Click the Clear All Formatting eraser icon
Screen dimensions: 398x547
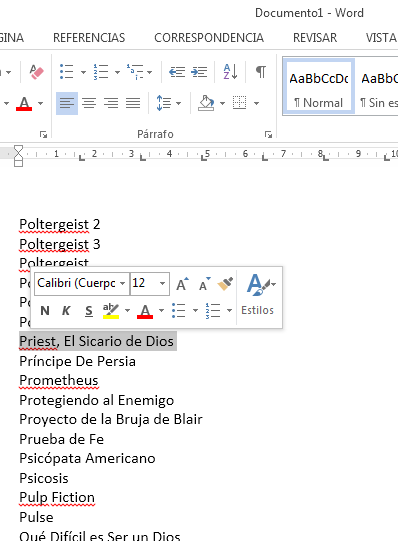pos(37,72)
